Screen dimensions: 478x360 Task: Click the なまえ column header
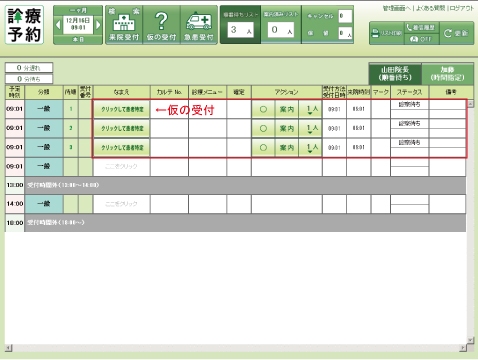point(121,92)
